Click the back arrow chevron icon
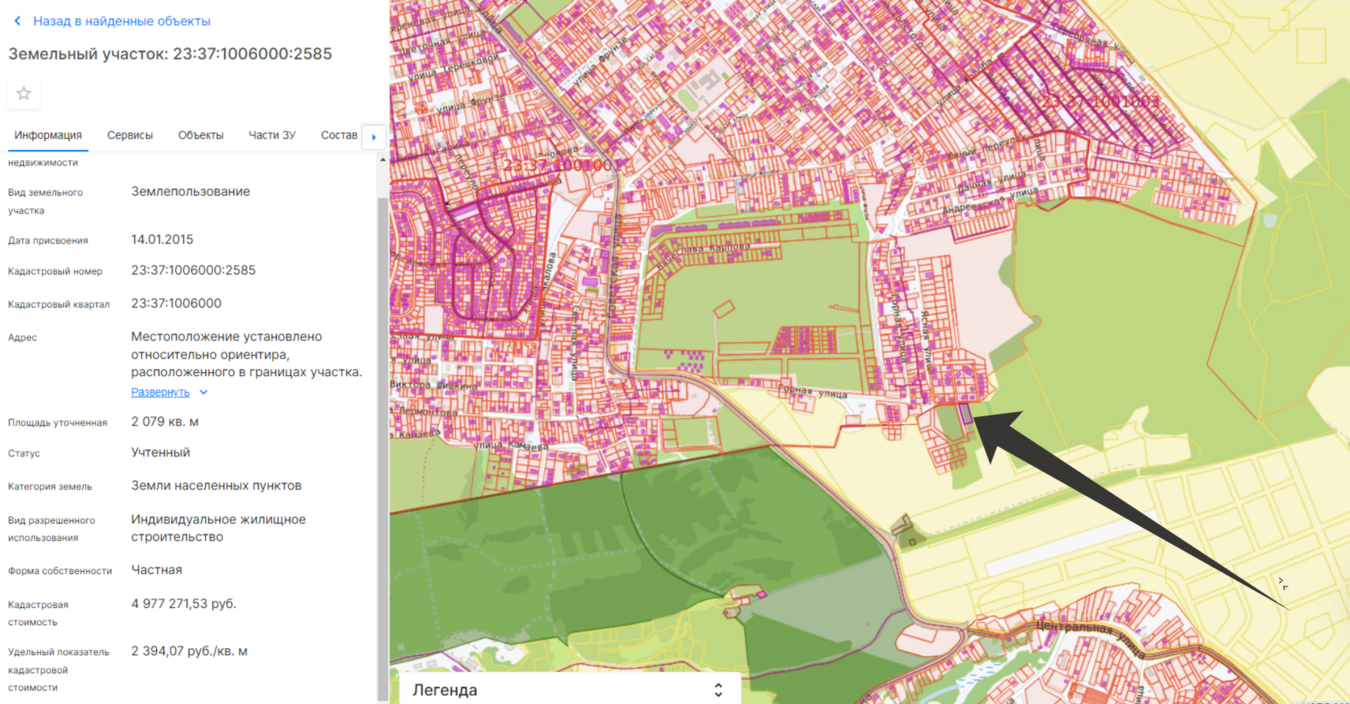 [17, 21]
